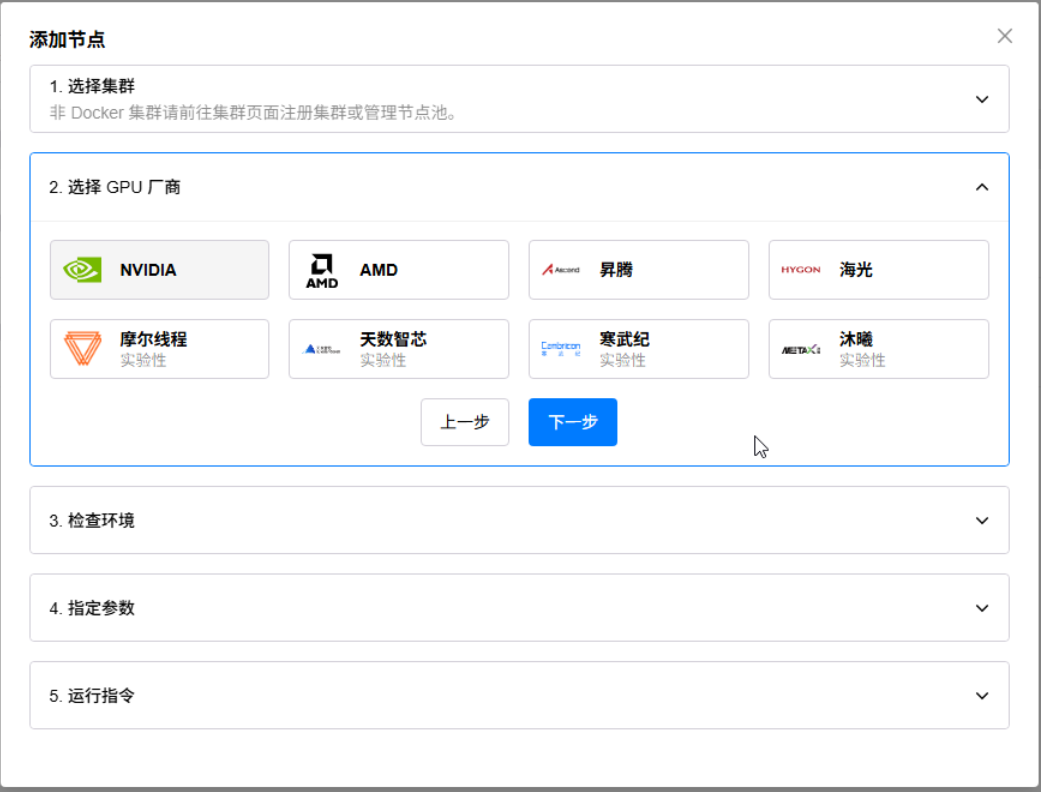Select AMD as GPU vendor
Screen dimensions: 1041x792
click(x=399, y=270)
